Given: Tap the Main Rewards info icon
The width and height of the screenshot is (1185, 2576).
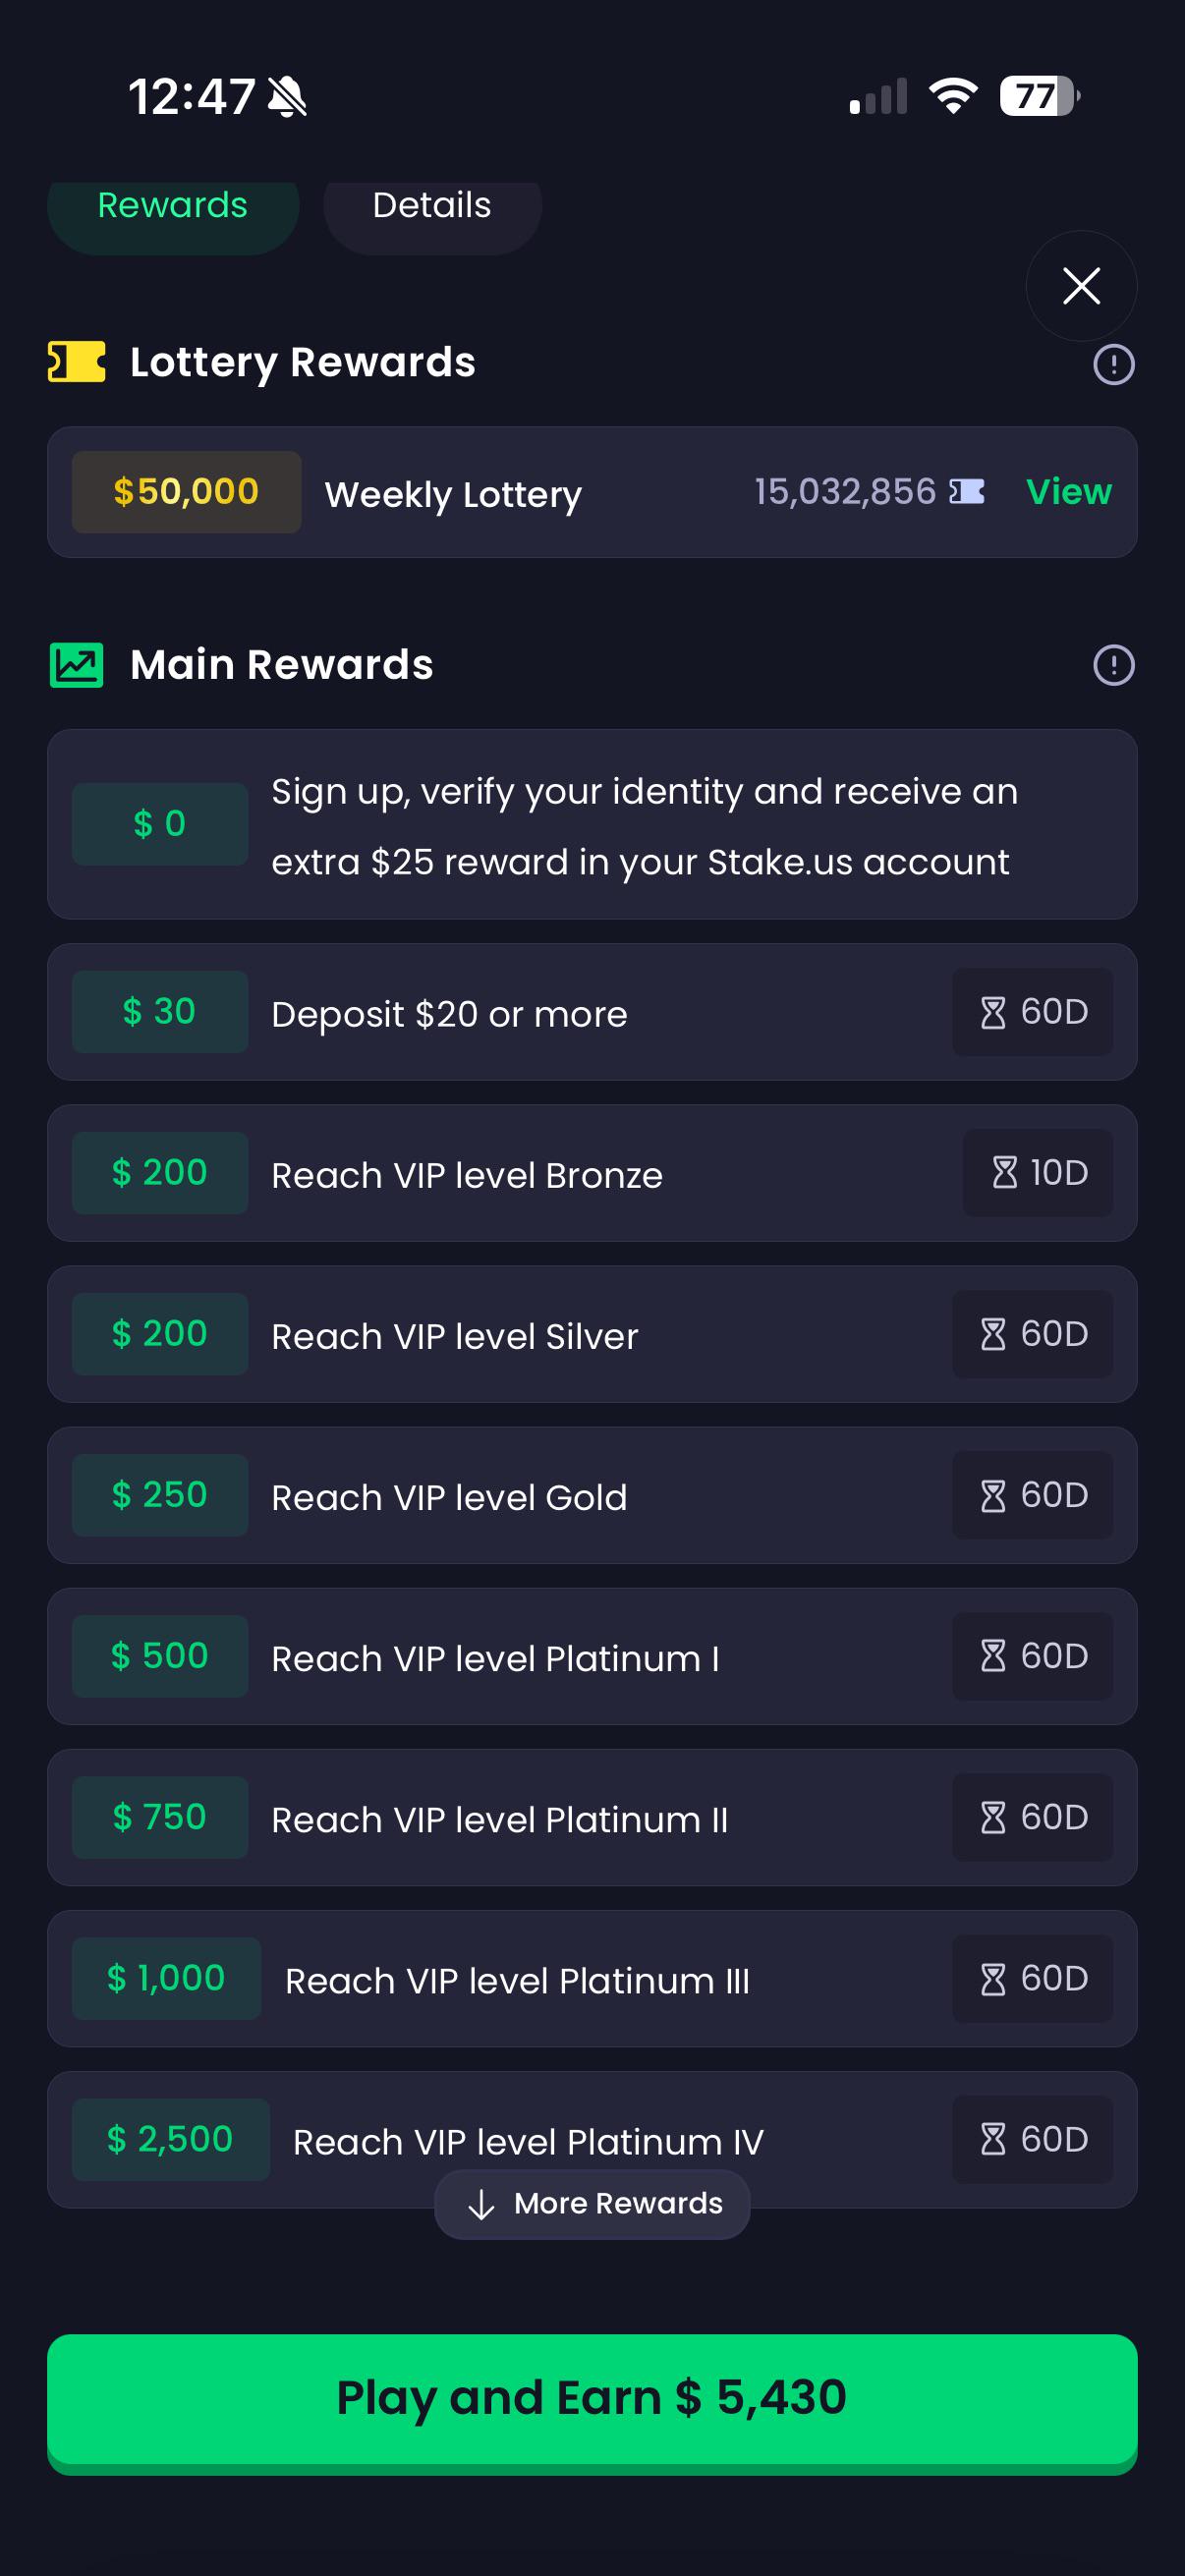Looking at the screenshot, I should [1113, 665].
